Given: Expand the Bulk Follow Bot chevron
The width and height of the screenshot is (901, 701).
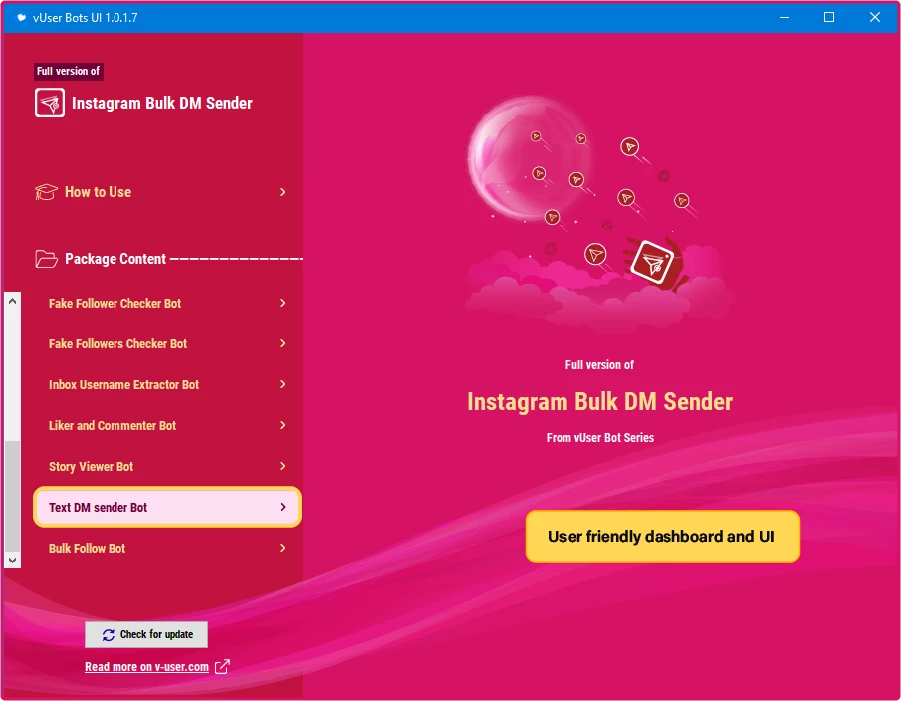Looking at the screenshot, I should 282,548.
